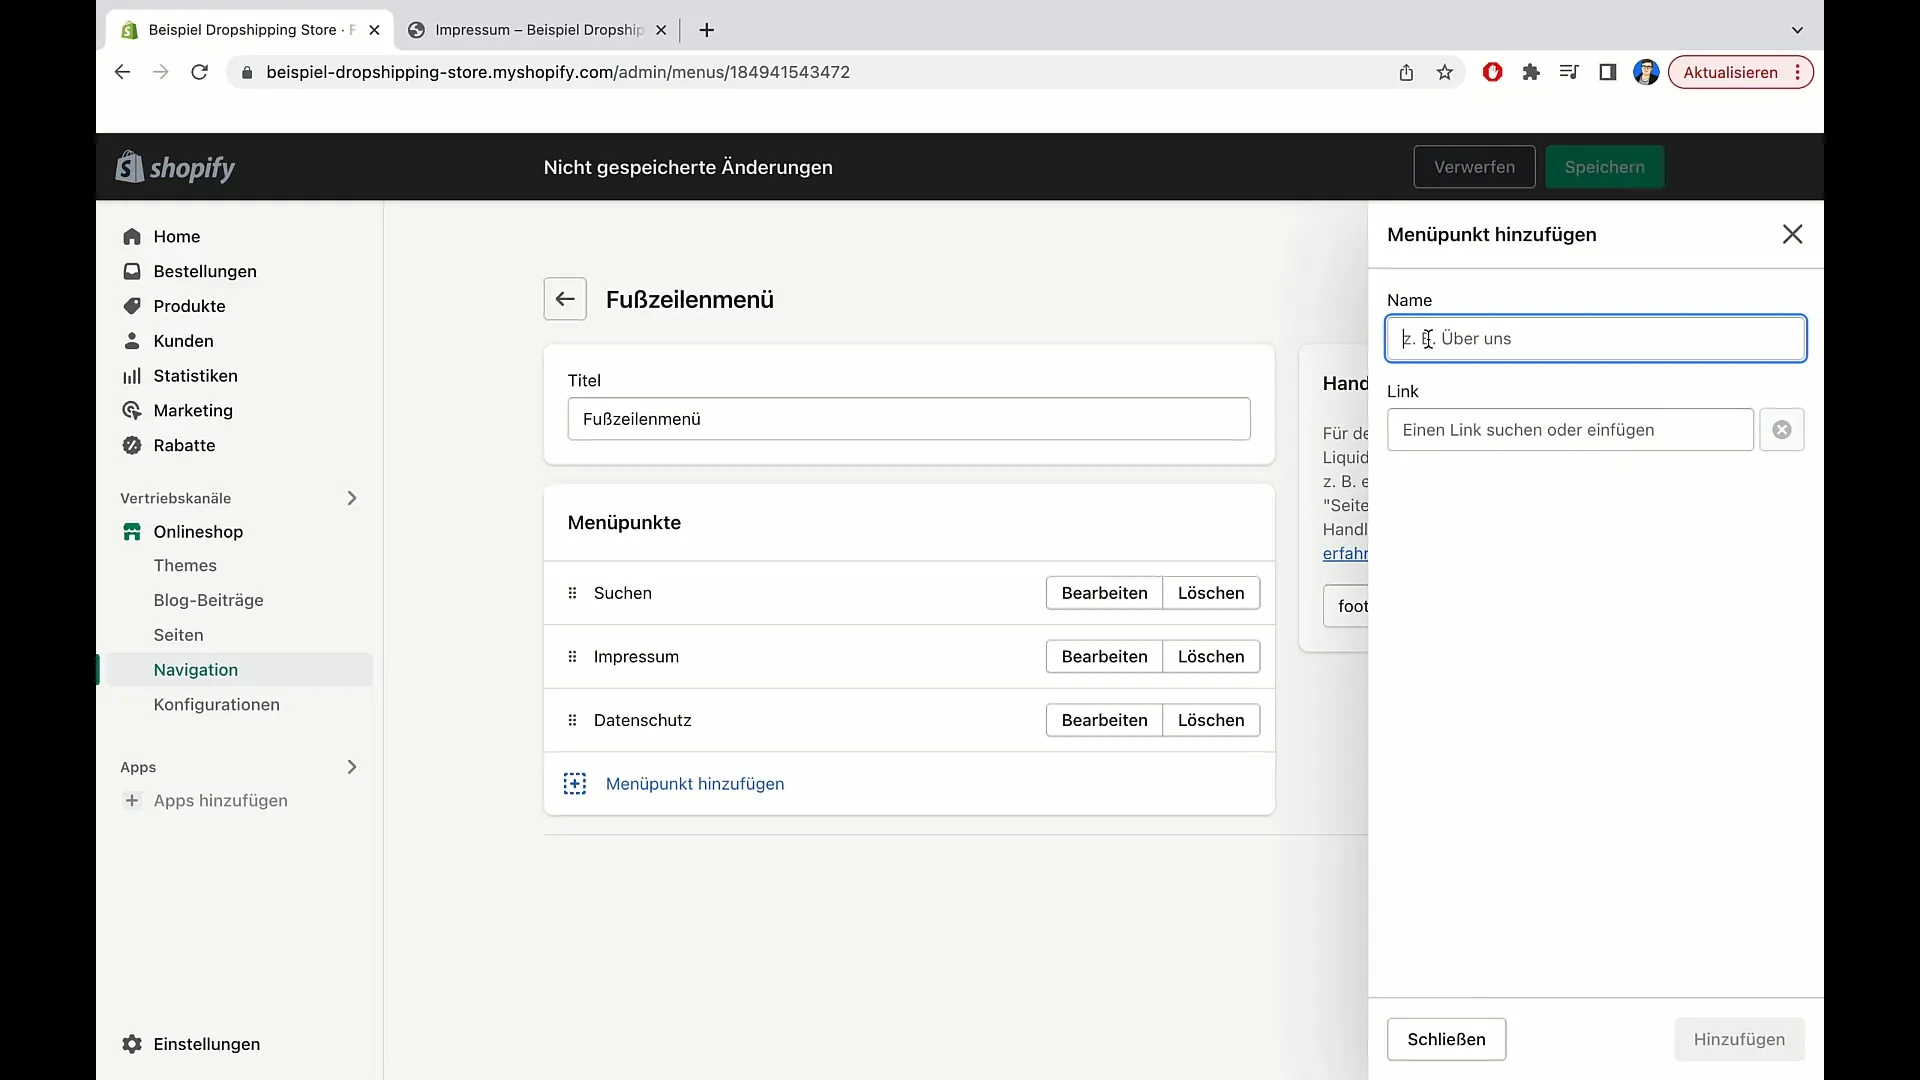Image resolution: width=1920 pixels, height=1080 pixels.
Task: Expand Apps section in sidebar
Action: pyautogui.click(x=352, y=766)
